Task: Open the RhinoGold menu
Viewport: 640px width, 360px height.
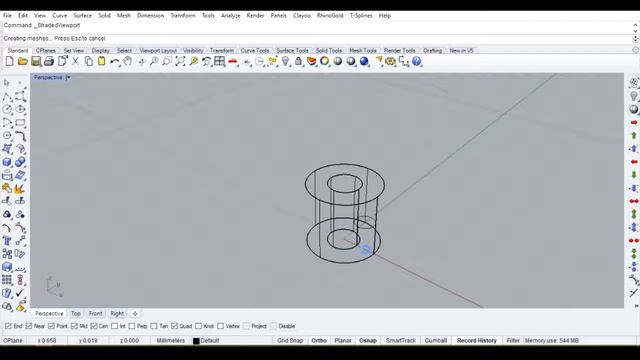Action: [330, 16]
